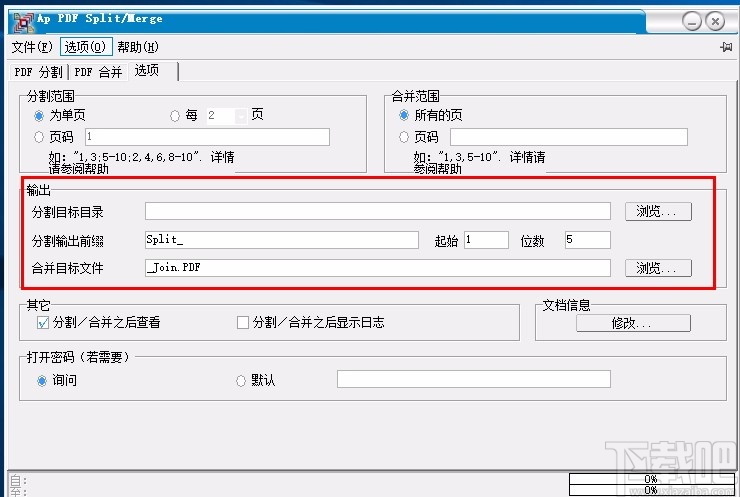Open the 选项(O) menu
The width and height of the screenshot is (740, 497).
click(x=85, y=47)
